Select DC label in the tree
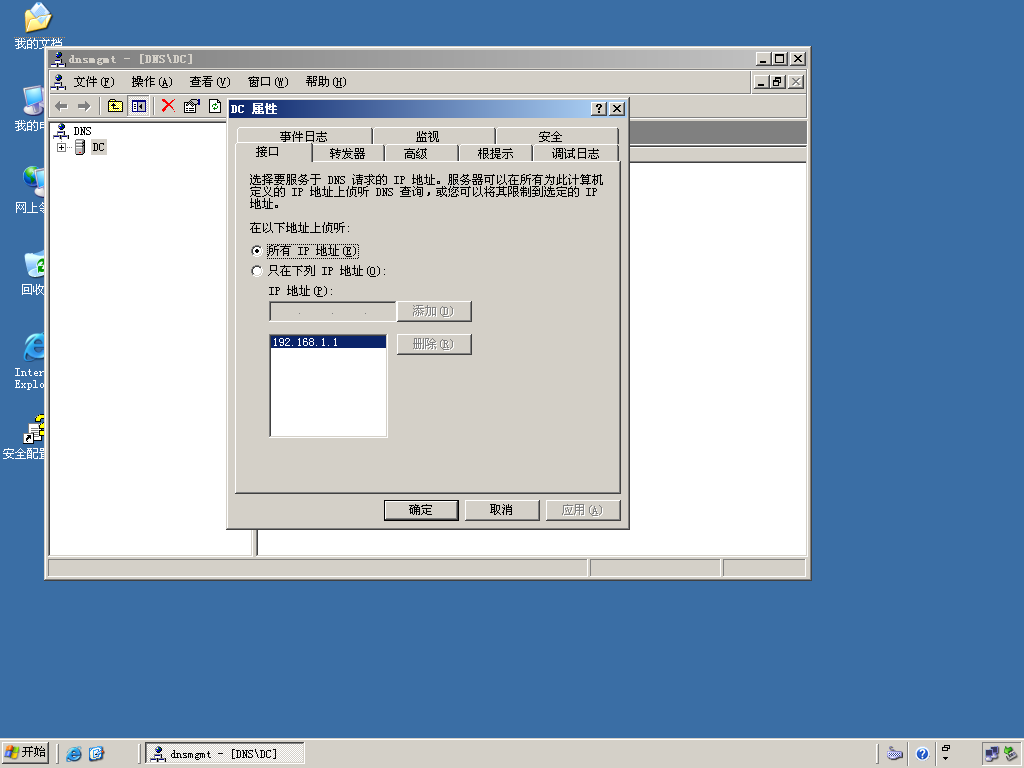The height and width of the screenshot is (768, 1024). click(99, 148)
